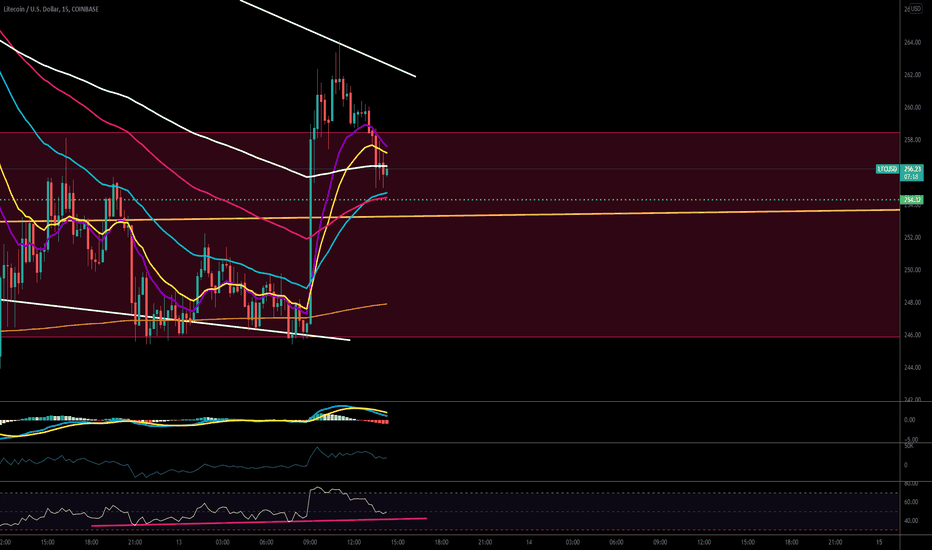This screenshot has width=932, height=550.
Task: Click the 262.00 price scale label
Action: (912, 75)
